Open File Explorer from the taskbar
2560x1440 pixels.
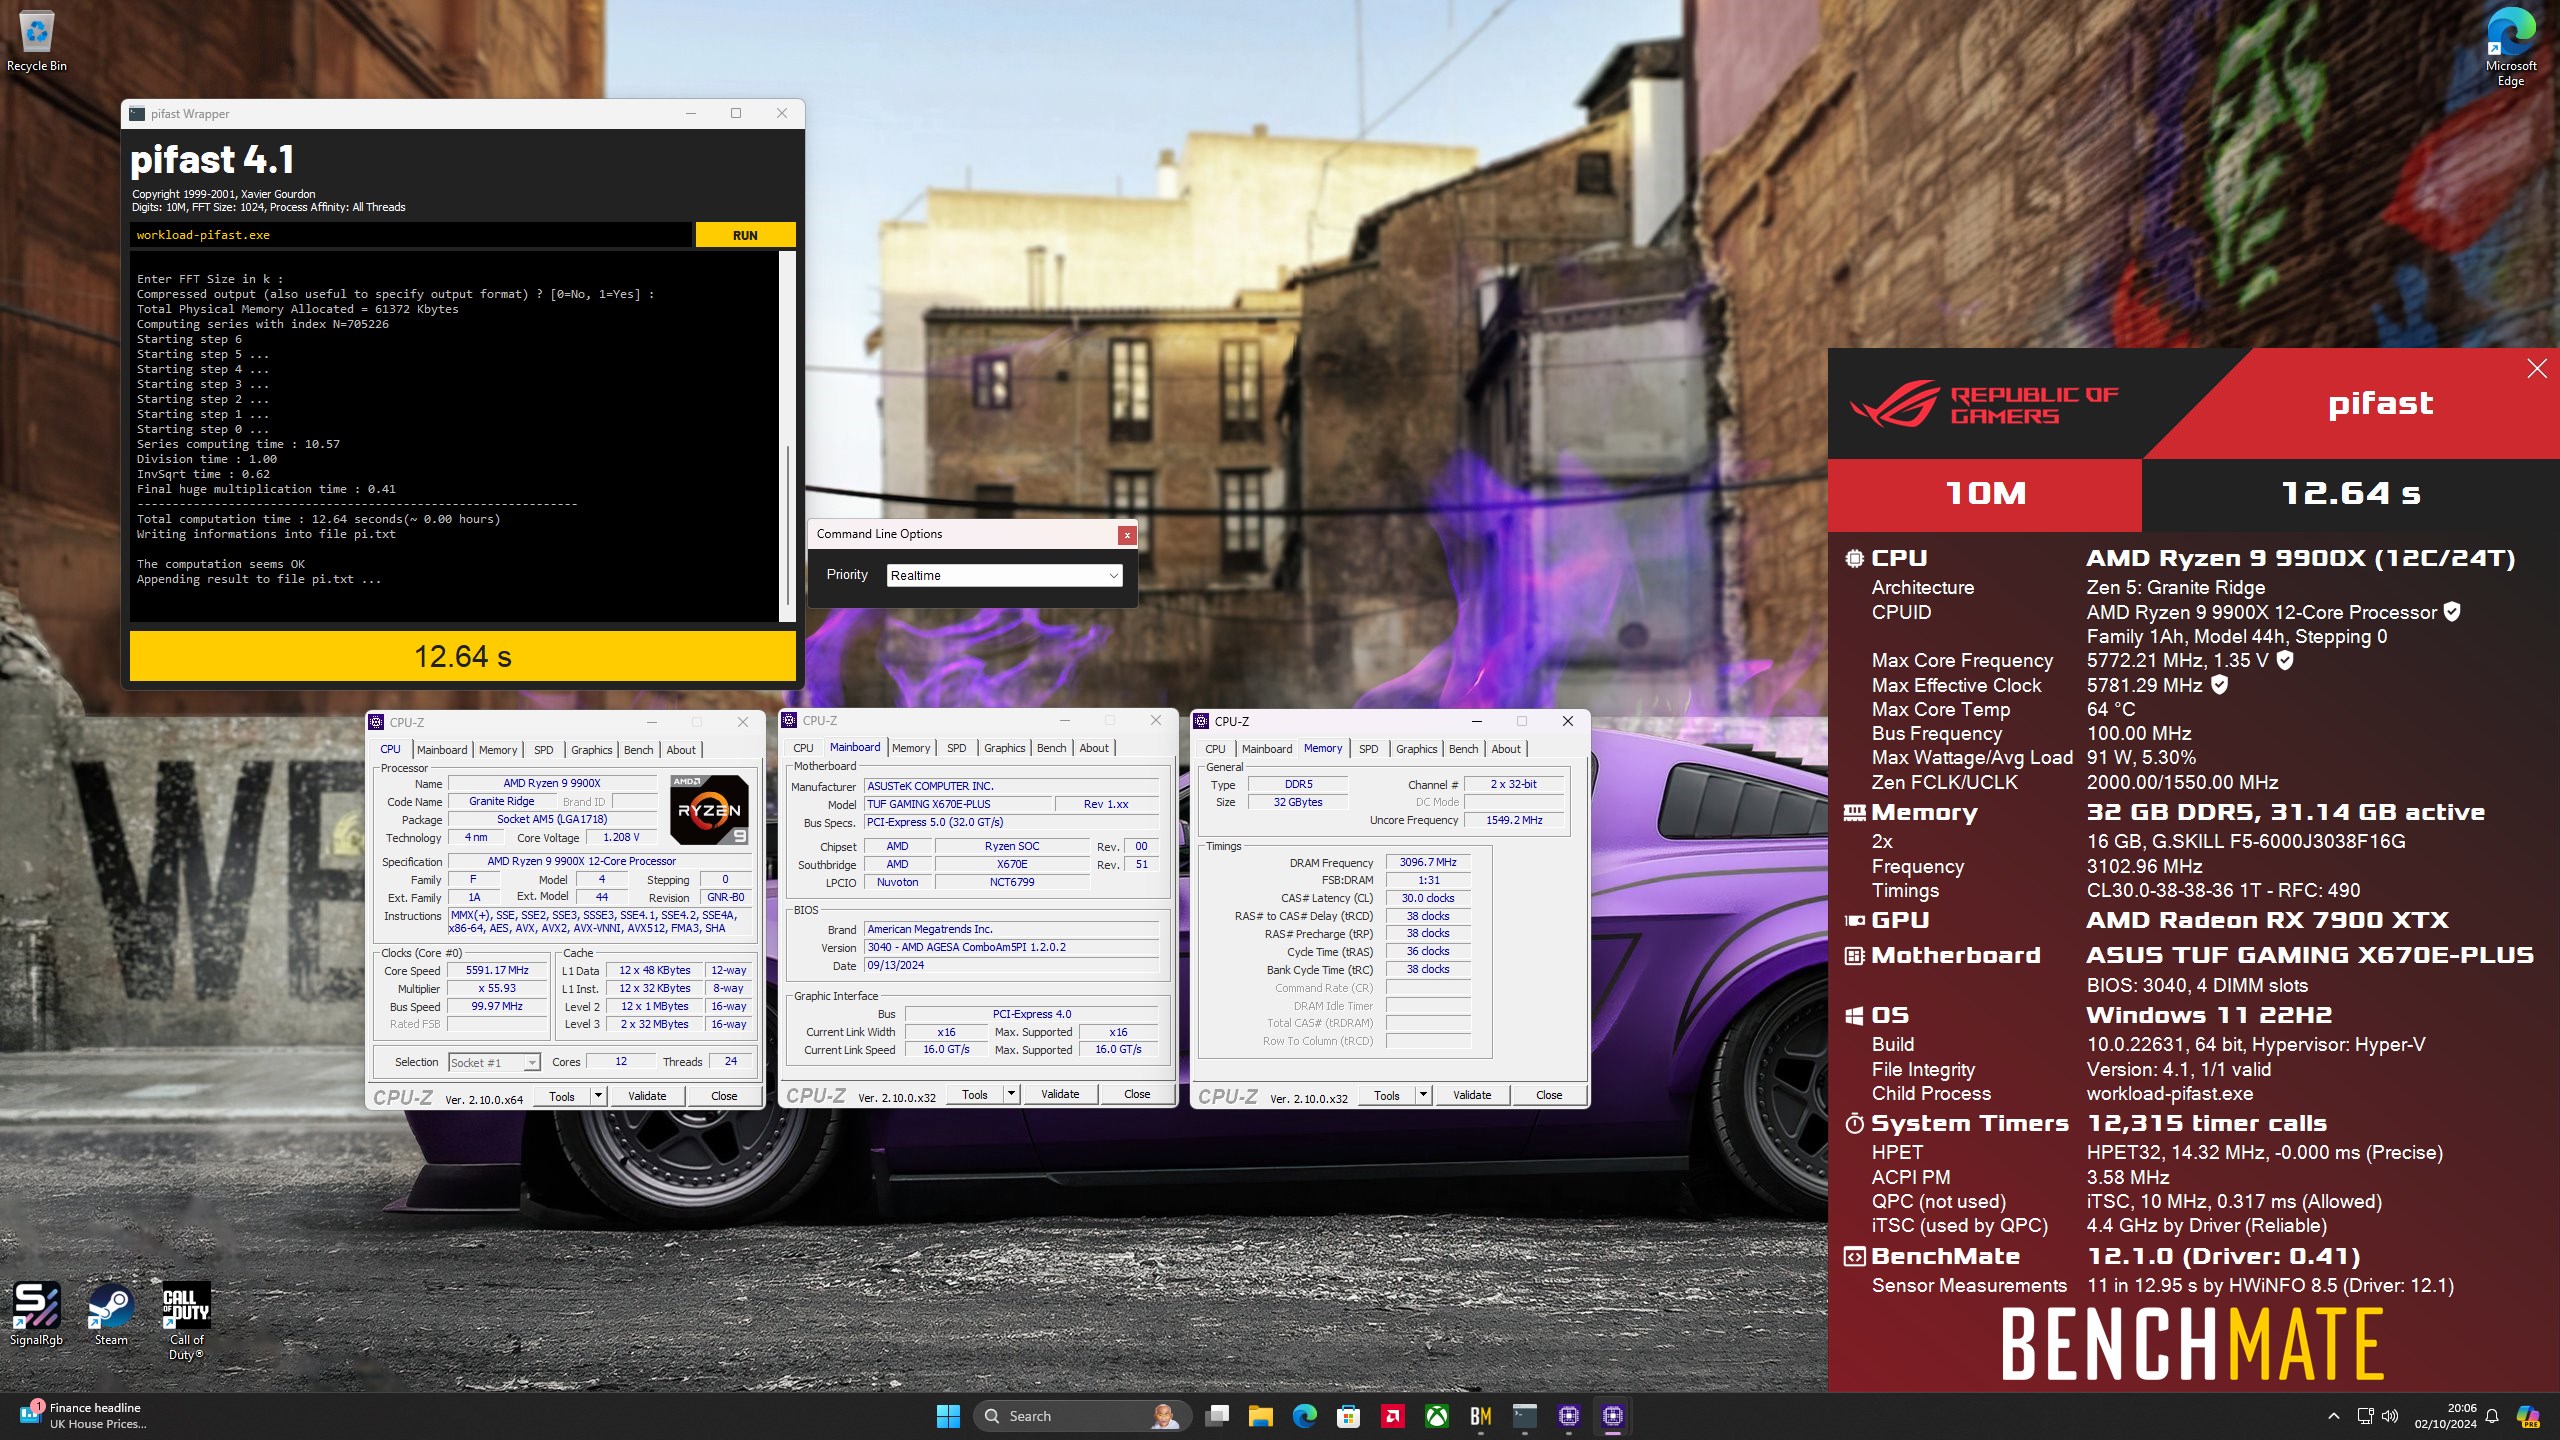(x=1261, y=1416)
